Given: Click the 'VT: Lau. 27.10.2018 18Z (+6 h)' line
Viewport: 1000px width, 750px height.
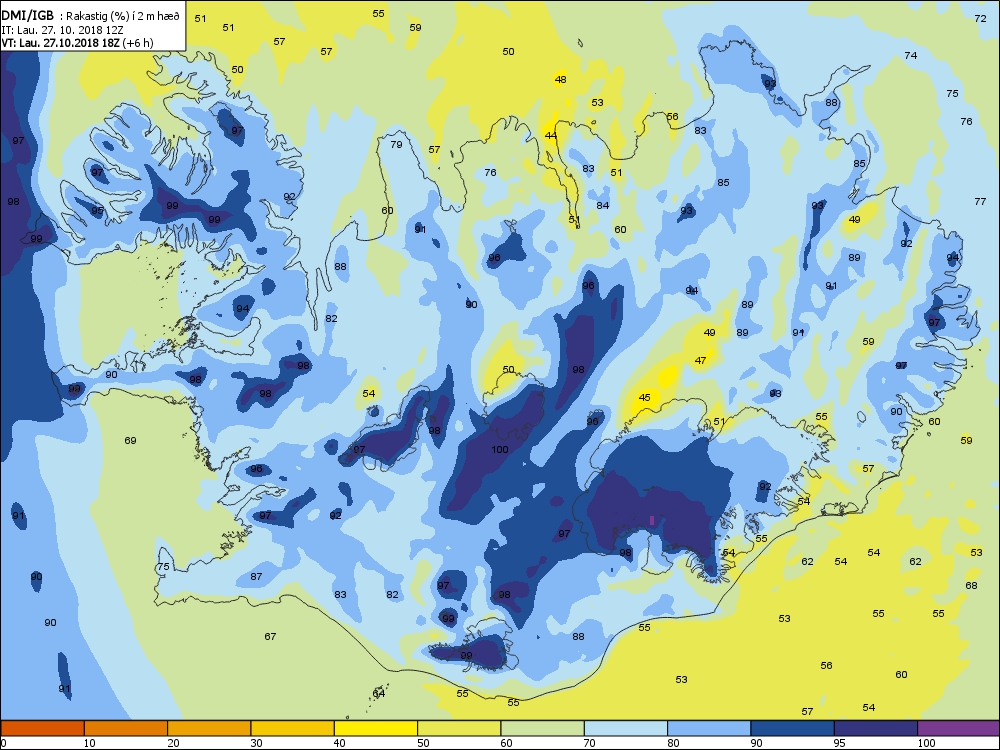Looking at the screenshot, I should tap(77, 43).
